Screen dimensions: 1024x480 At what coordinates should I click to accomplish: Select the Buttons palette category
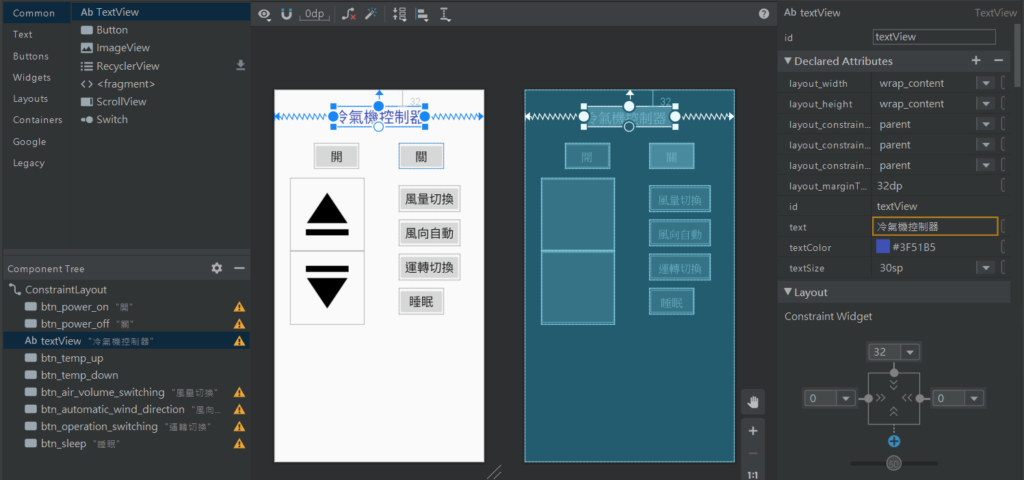[30, 56]
